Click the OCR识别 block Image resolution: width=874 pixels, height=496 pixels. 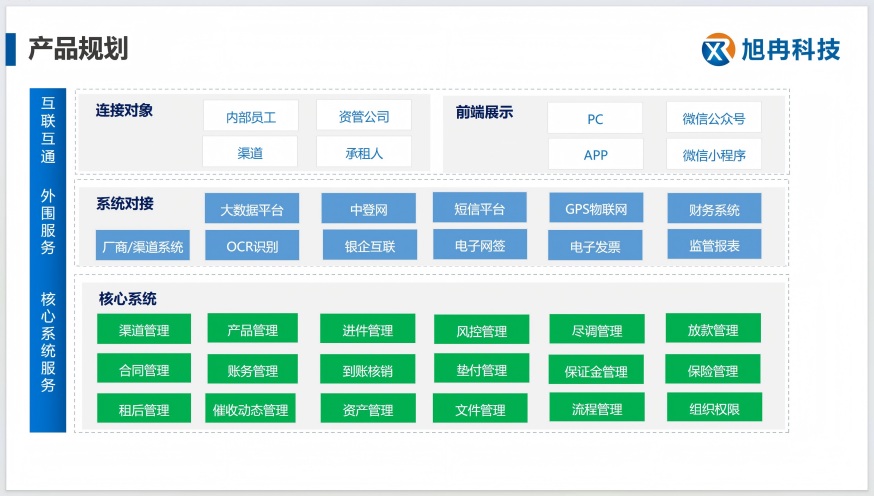(x=252, y=245)
